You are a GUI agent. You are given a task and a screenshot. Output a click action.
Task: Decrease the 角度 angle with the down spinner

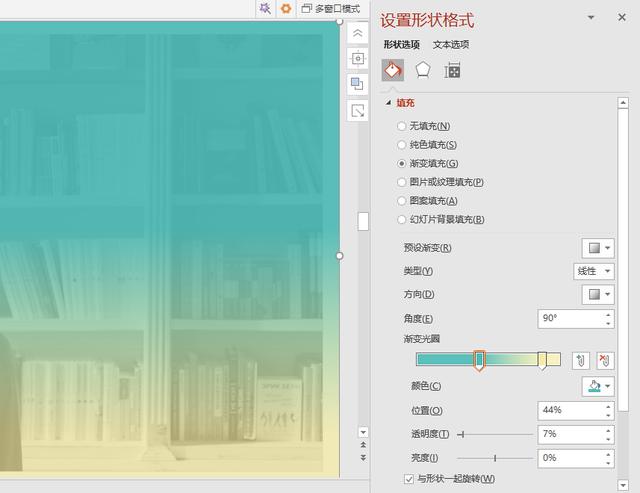pos(608,324)
